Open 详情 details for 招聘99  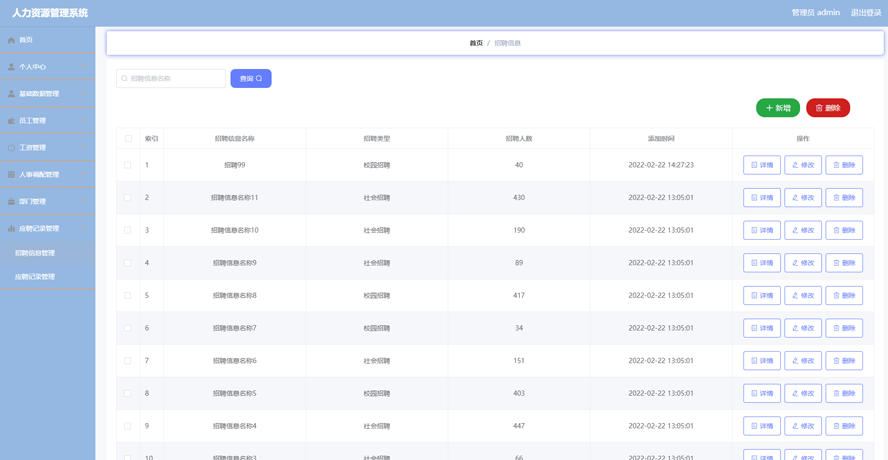pyautogui.click(x=762, y=165)
